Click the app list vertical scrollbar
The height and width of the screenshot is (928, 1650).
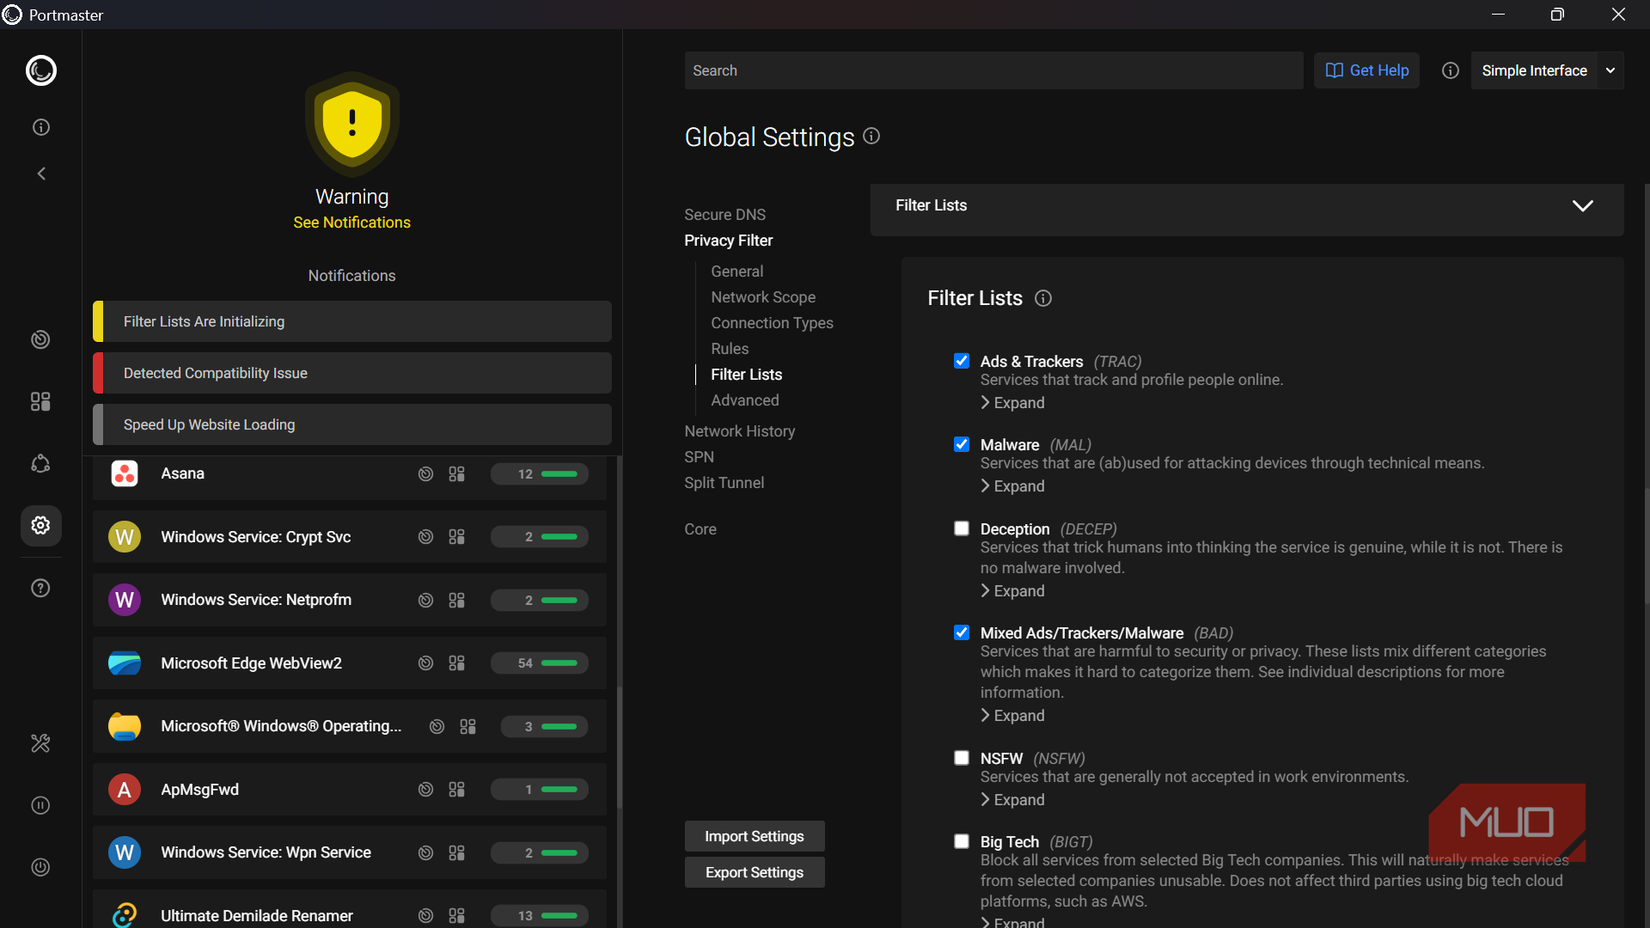(x=620, y=747)
